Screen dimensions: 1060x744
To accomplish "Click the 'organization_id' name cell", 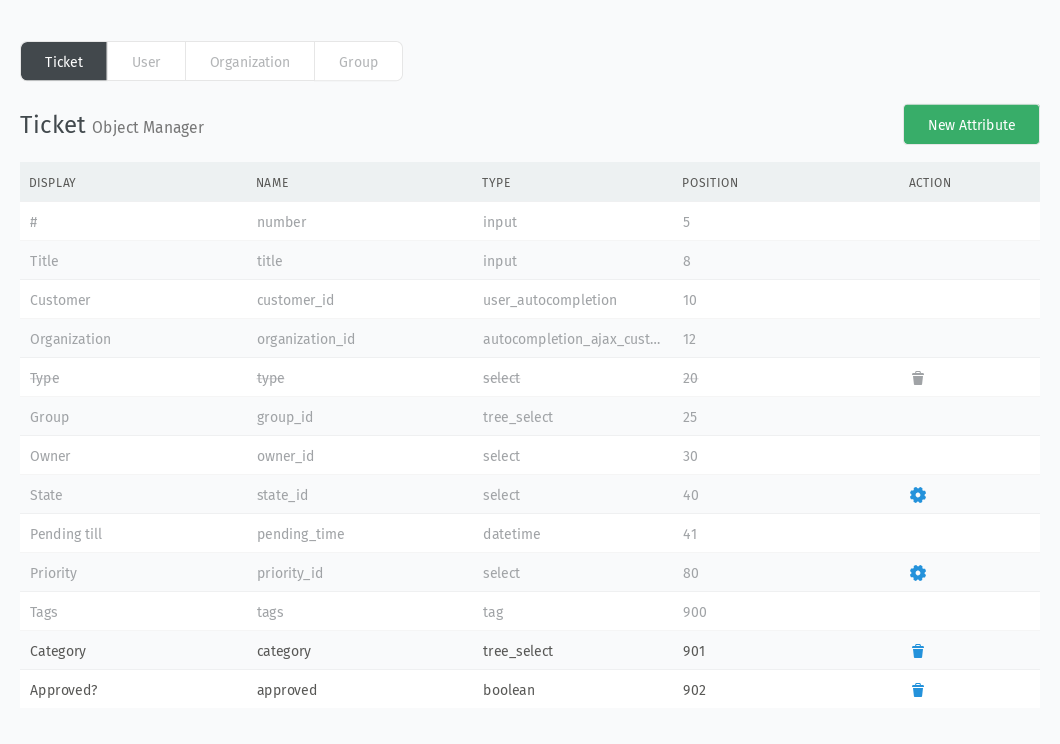I will (x=306, y=339).
